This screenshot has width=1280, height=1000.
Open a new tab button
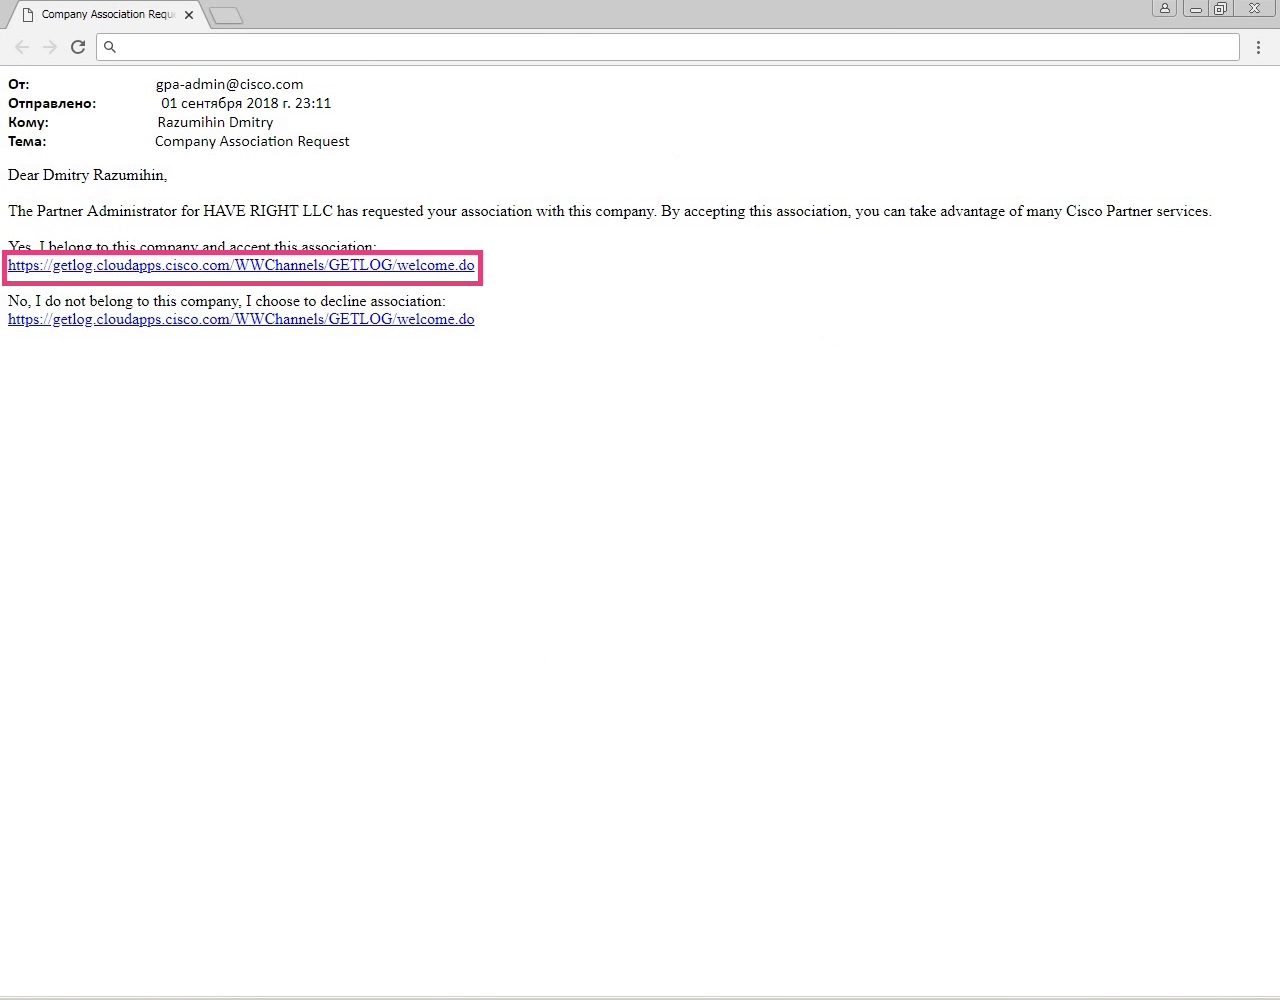coord(227,15)
